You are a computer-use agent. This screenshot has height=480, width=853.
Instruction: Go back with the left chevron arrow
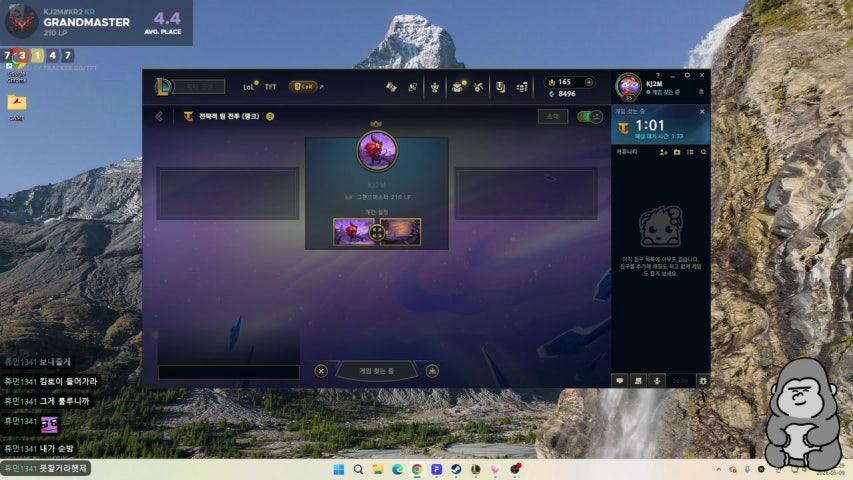click(159, 116)
